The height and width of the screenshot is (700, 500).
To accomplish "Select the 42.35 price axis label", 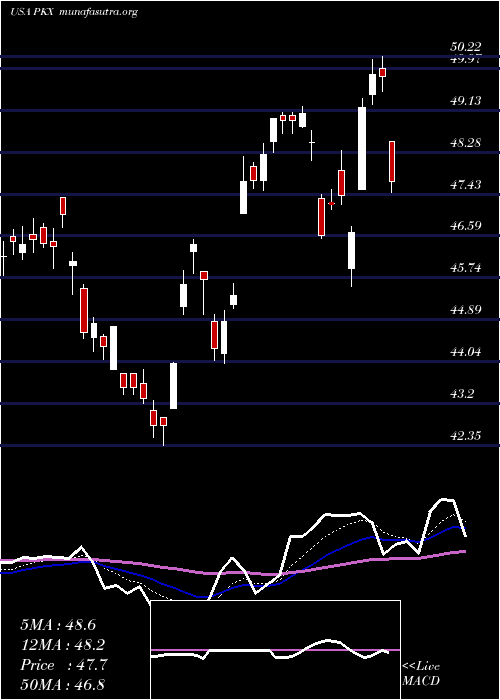I will tap(465, 435).
